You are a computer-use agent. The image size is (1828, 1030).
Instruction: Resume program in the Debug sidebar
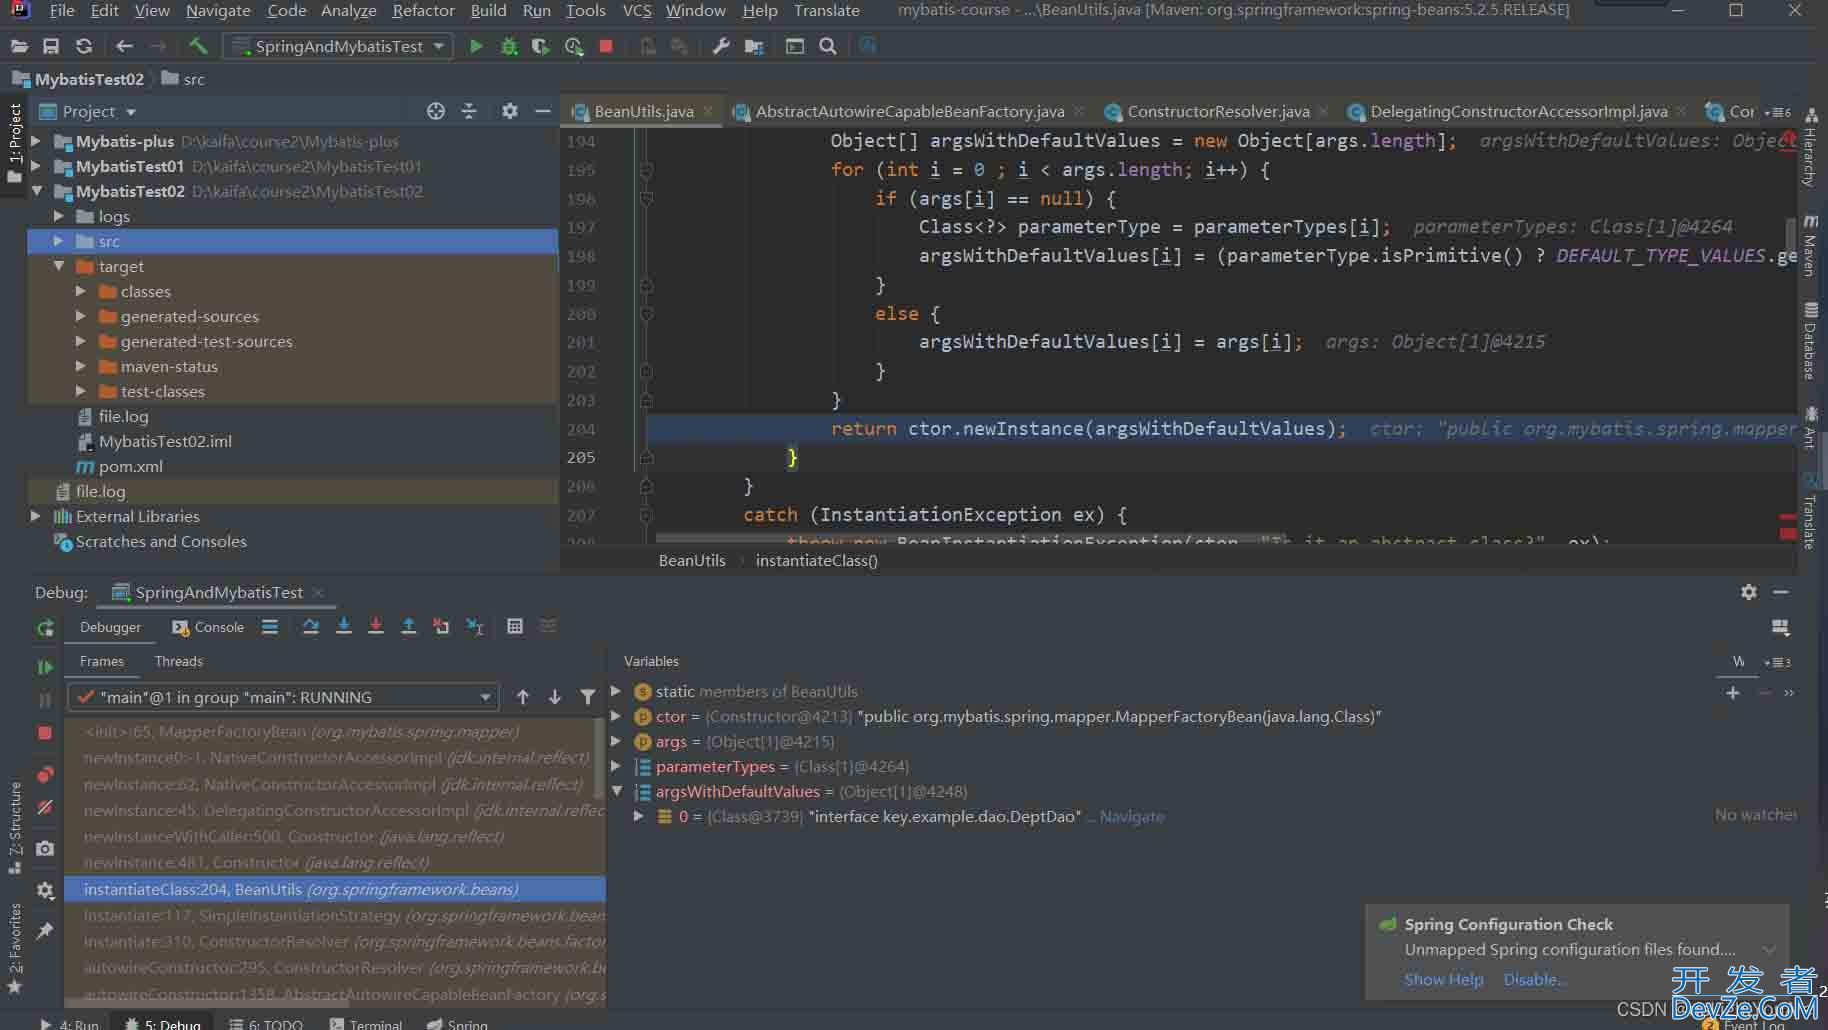[45, 667]
